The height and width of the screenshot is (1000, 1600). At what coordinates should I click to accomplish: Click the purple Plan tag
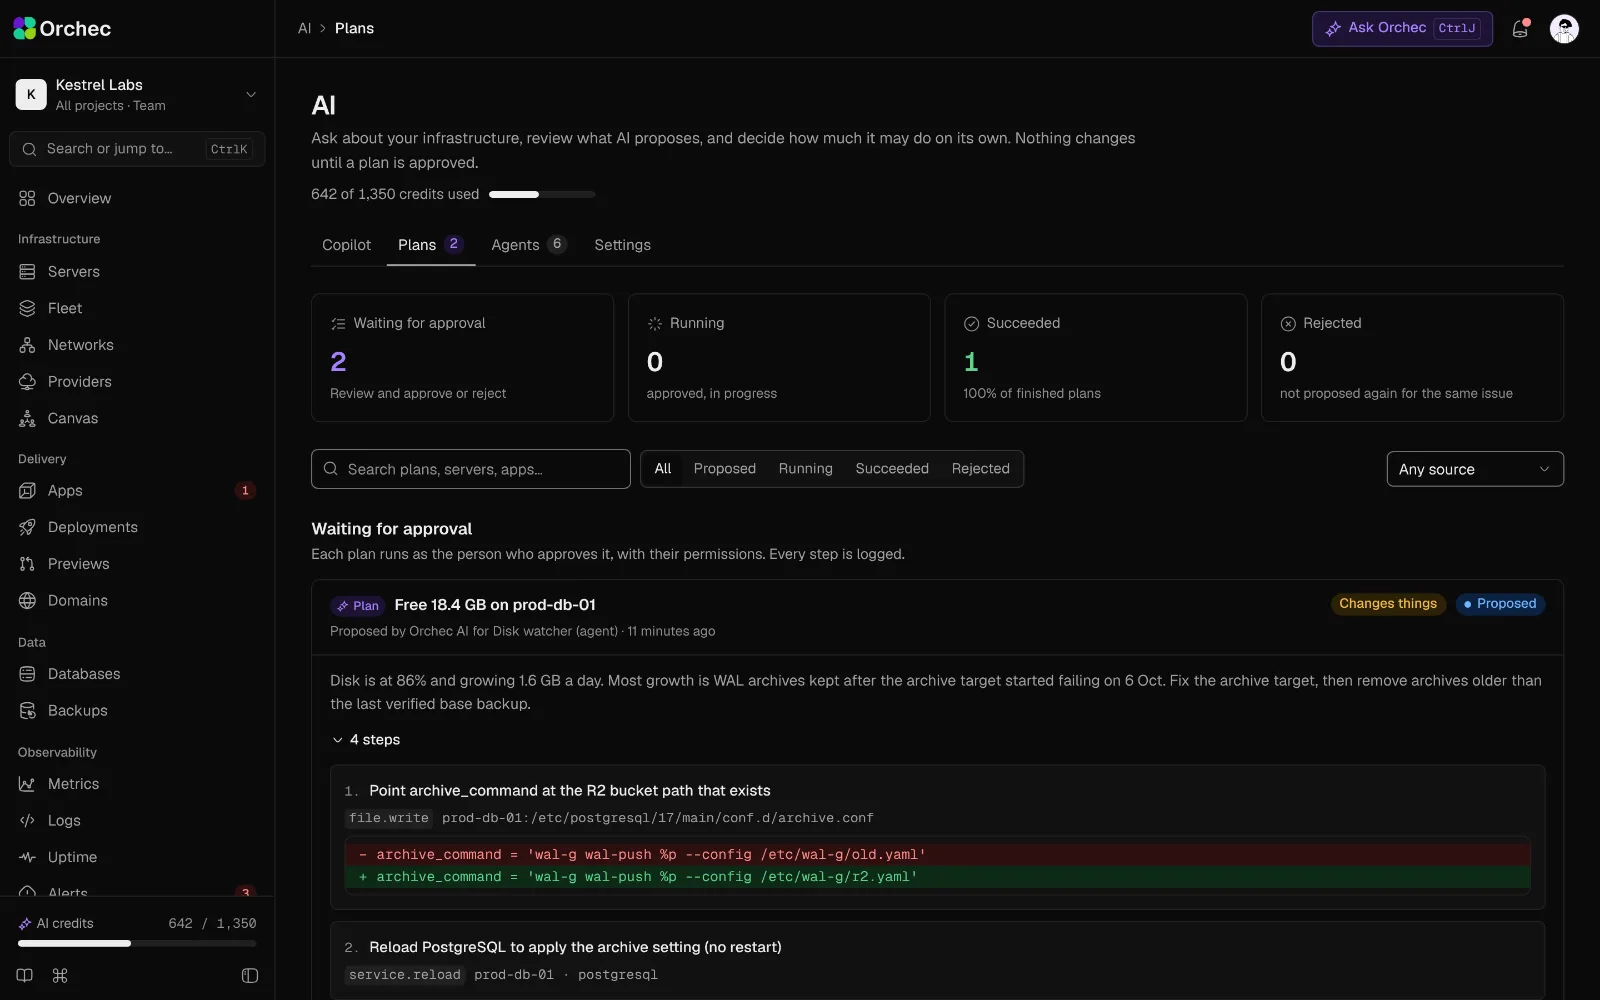358,606
